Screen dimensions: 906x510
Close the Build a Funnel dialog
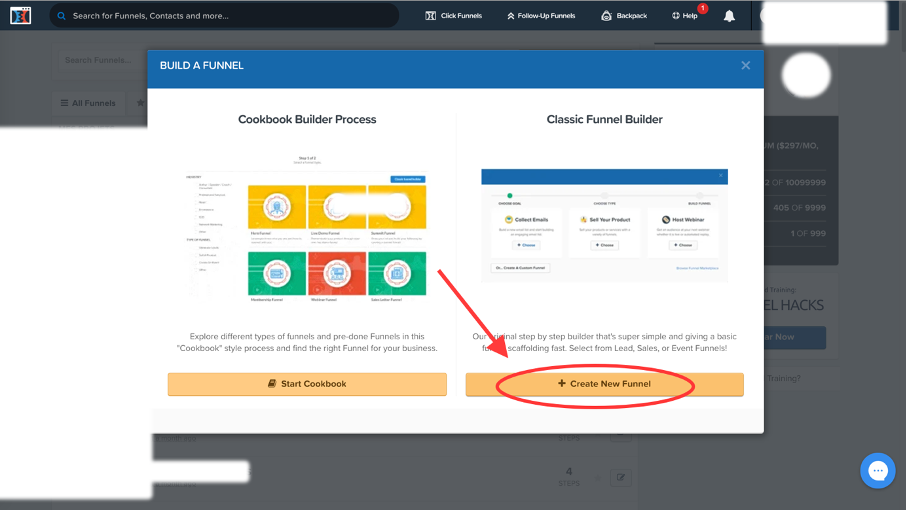tap(745, 65)
